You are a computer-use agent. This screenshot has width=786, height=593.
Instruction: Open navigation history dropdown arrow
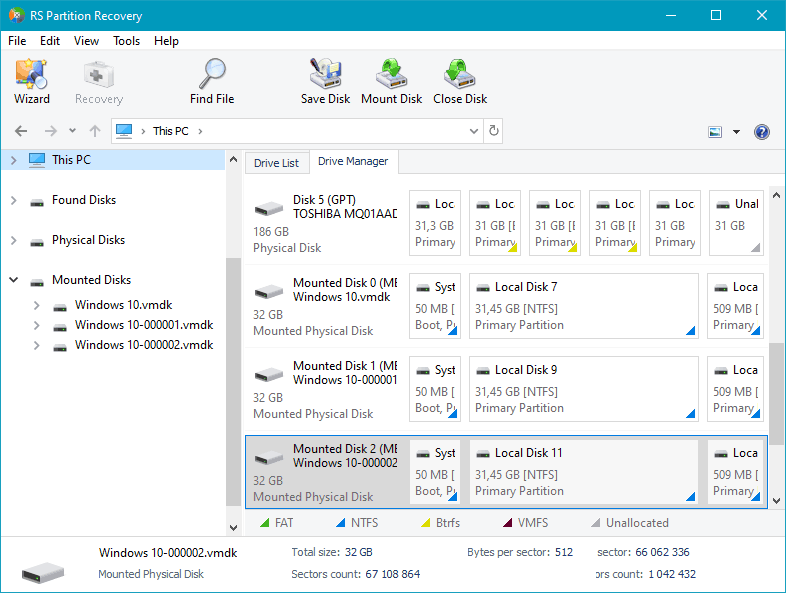[x=73, y=131]
